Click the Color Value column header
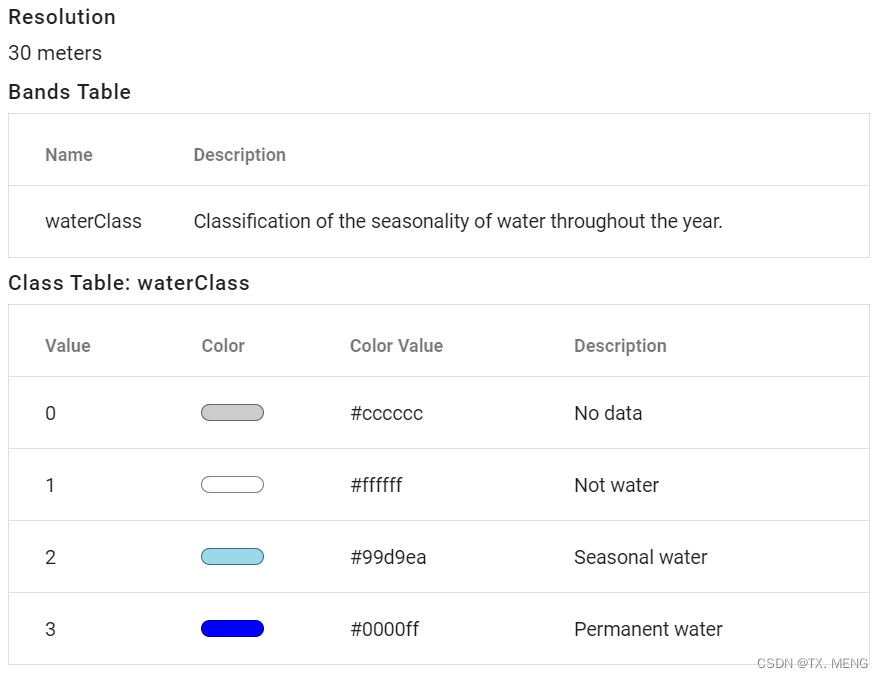883x678 pixels. (x=396, y=346)
